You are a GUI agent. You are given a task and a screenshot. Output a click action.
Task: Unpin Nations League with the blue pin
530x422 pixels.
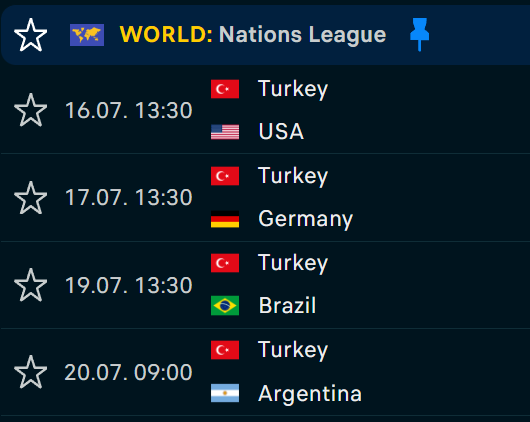coord(419,34)
